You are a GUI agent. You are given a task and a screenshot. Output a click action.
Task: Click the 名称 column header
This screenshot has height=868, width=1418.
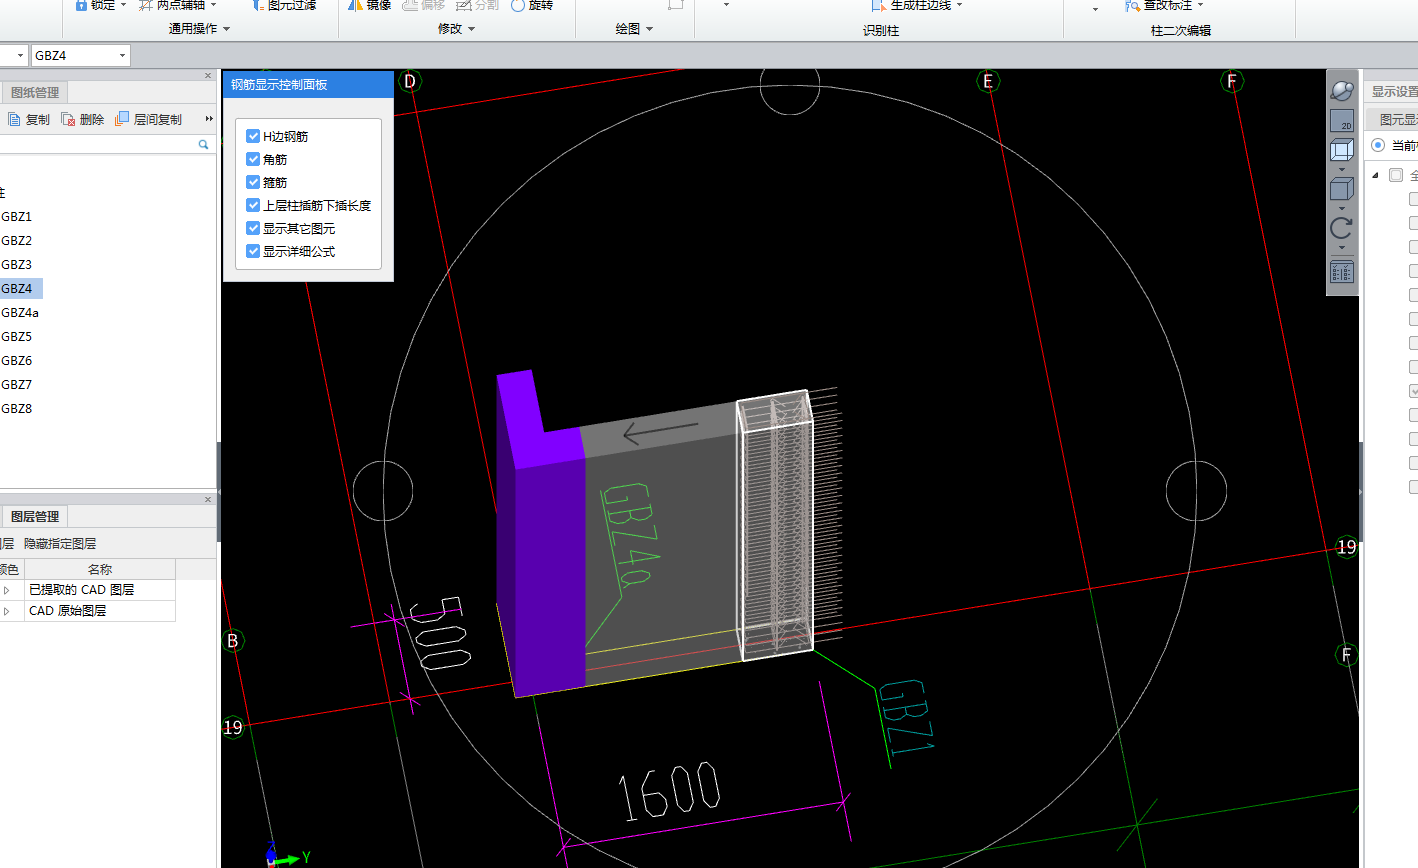coord(99,569)
